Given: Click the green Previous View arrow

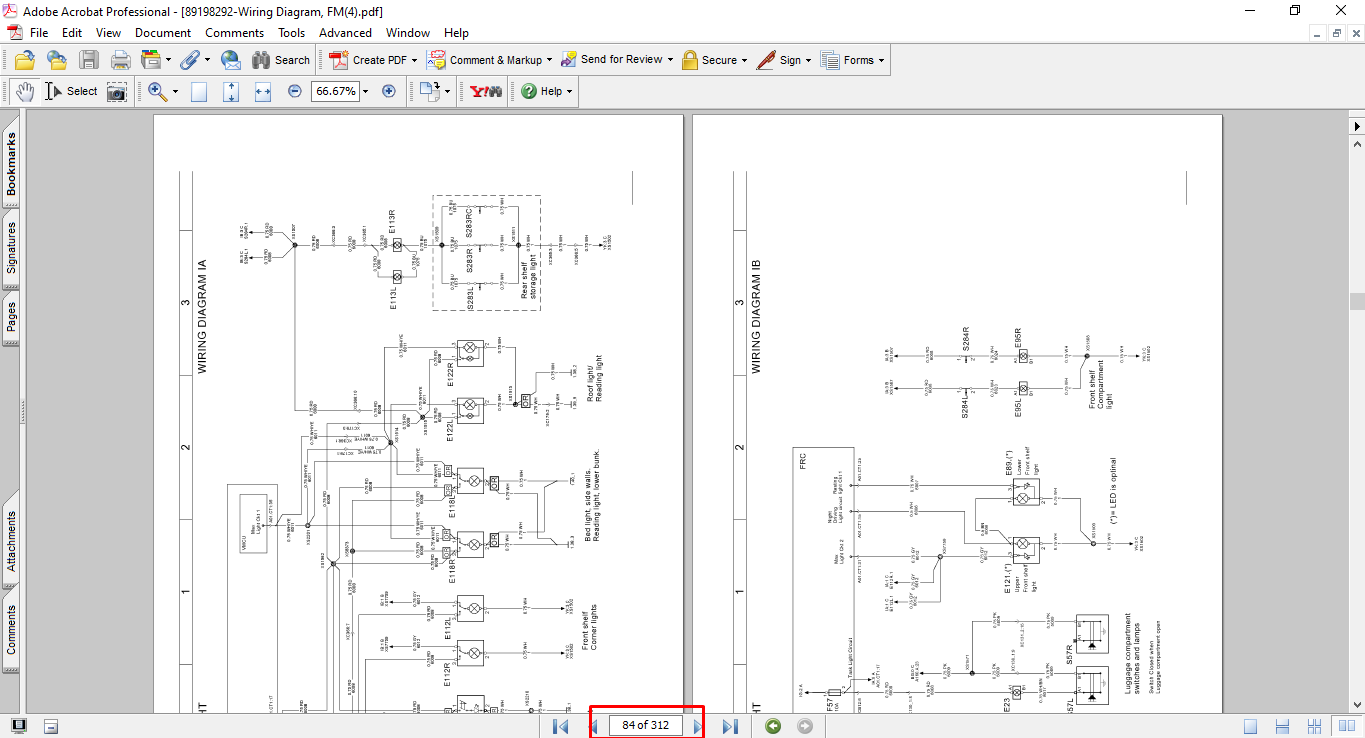Looking at the screenshot, I should 772,726.
